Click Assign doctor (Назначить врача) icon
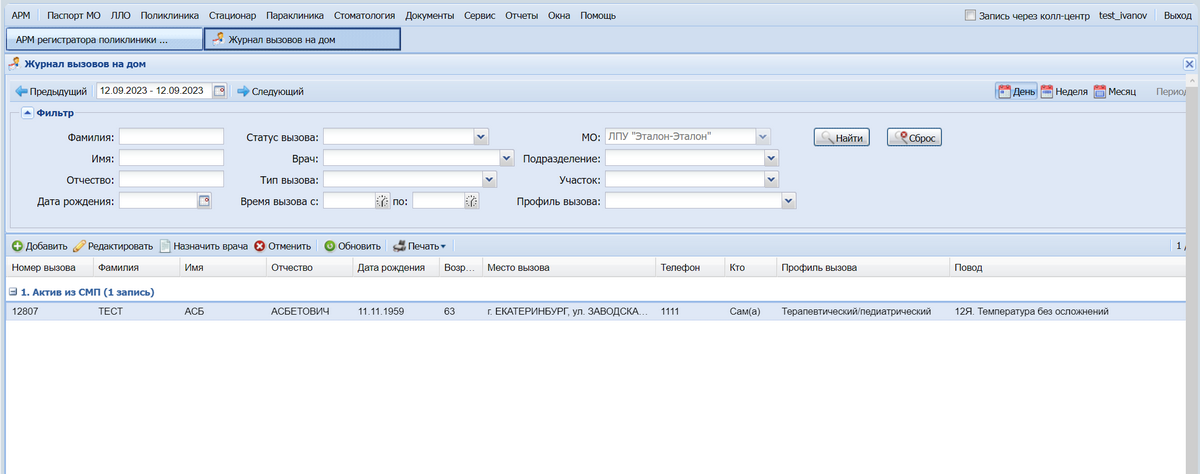The image size is (1200, 474). pyautogui.click(x=166, y=246)
